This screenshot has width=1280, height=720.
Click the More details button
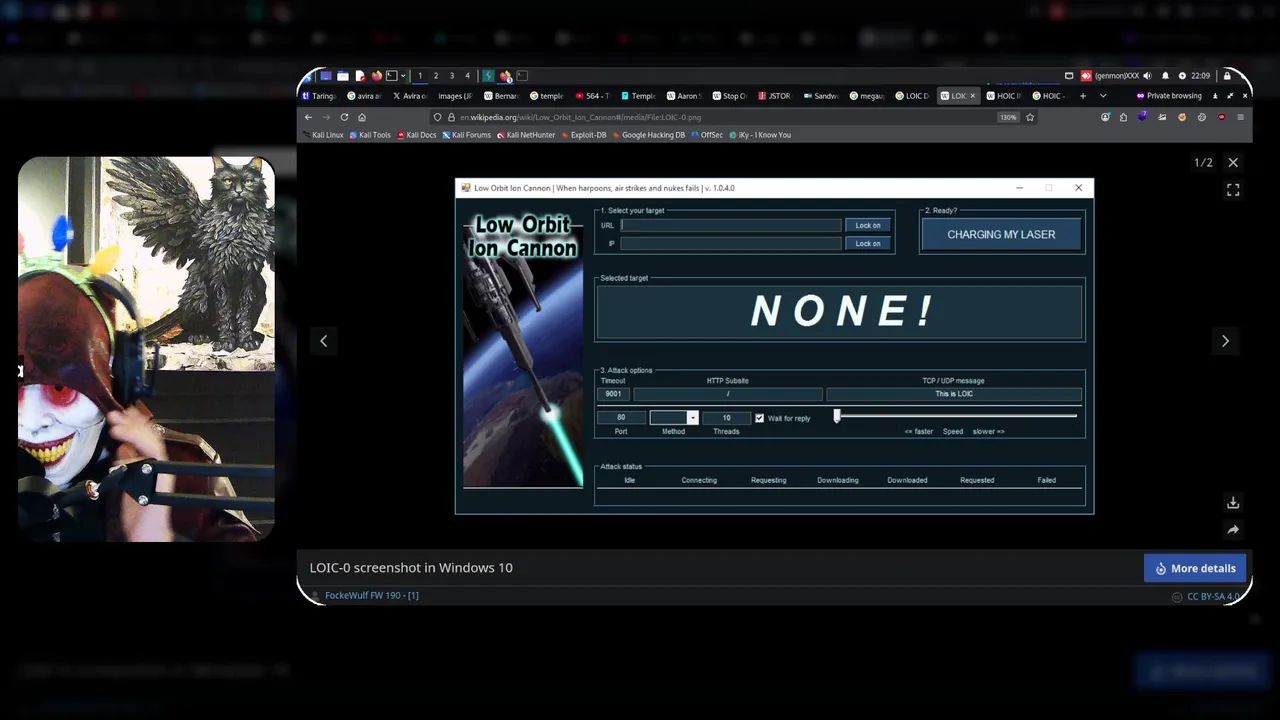[1195, 568]
